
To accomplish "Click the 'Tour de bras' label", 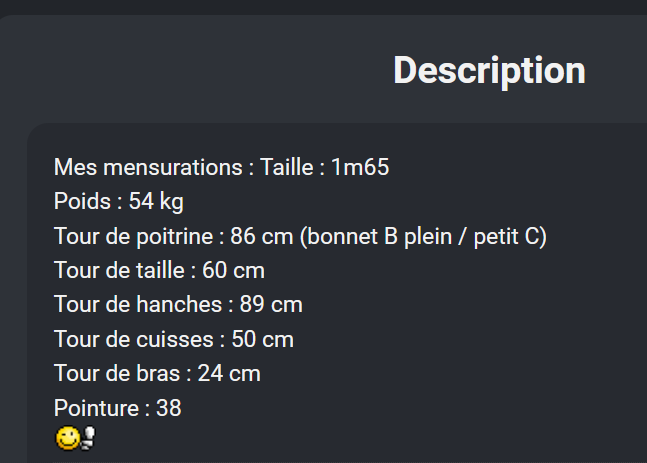I will click(117, 373).
